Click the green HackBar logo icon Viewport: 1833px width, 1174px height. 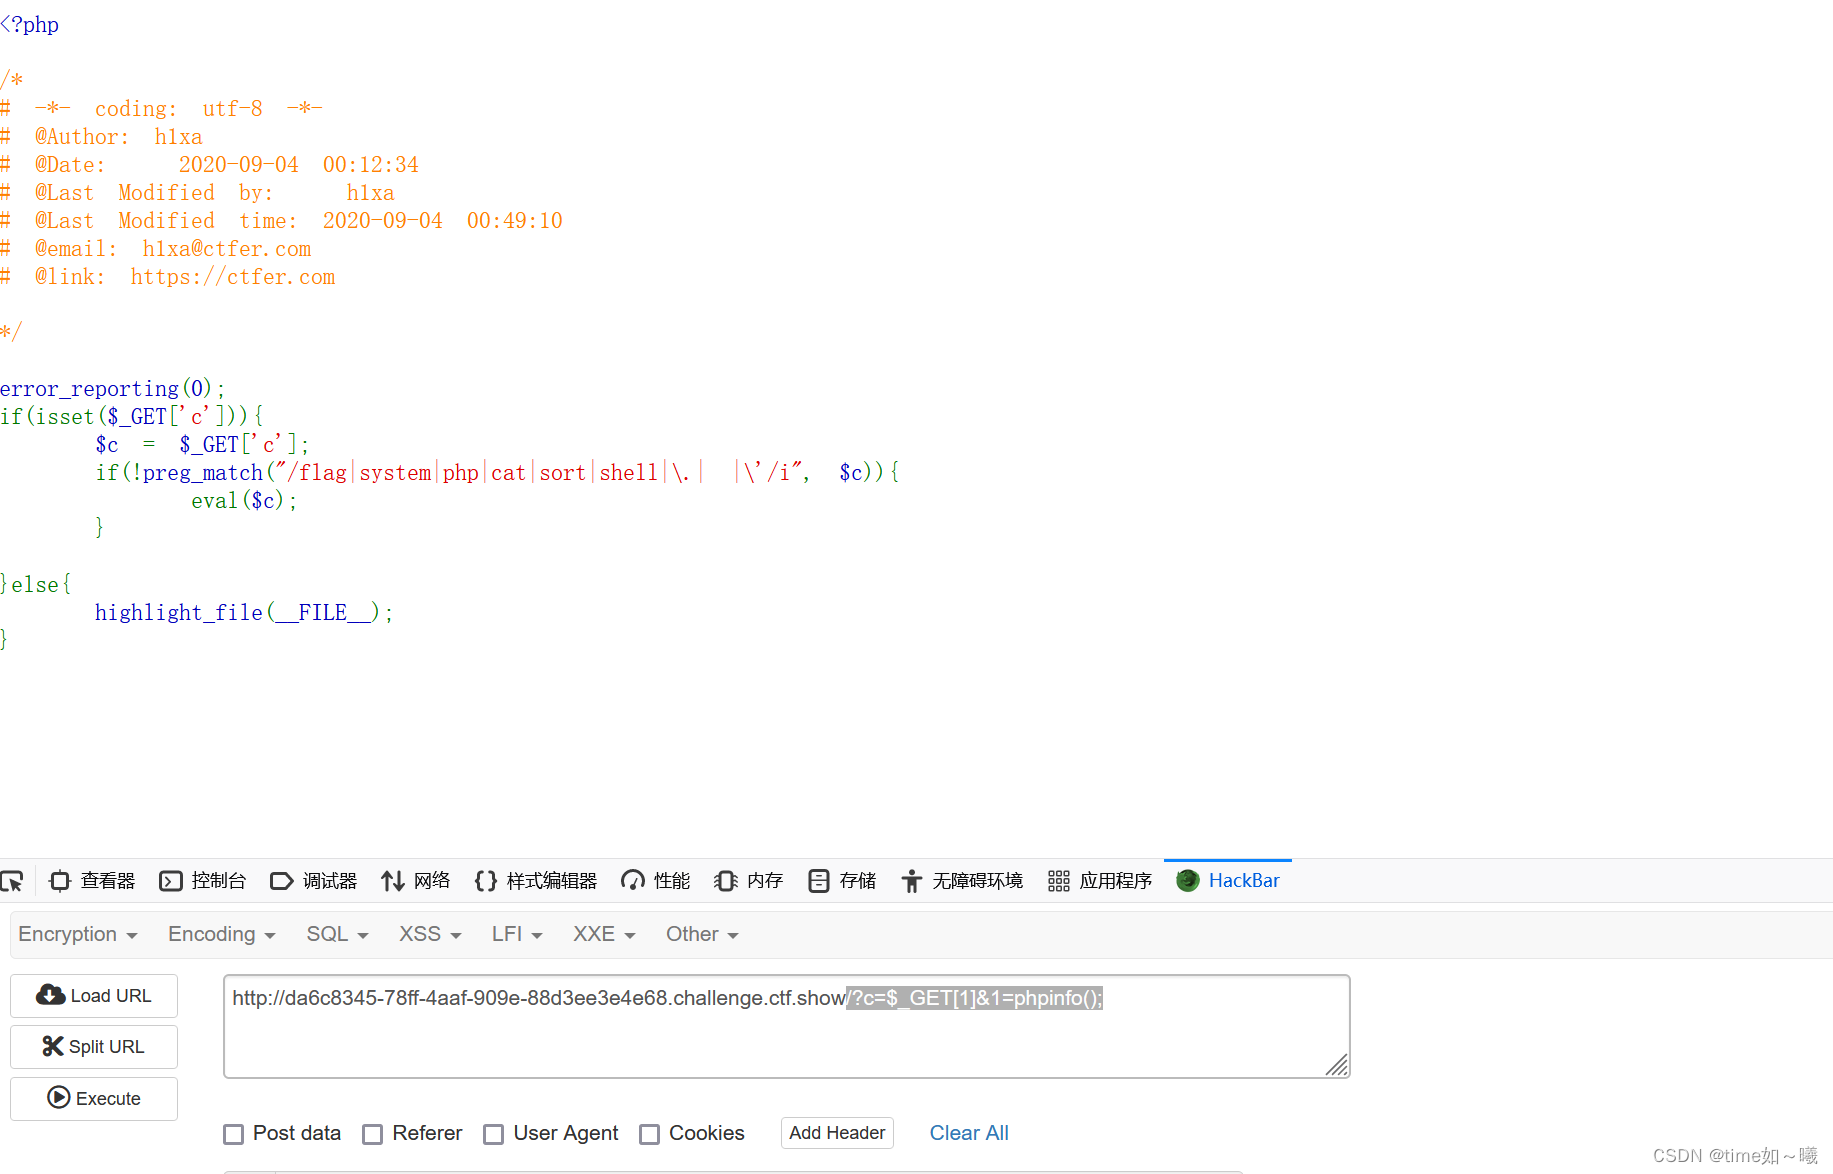point(1188,881)
